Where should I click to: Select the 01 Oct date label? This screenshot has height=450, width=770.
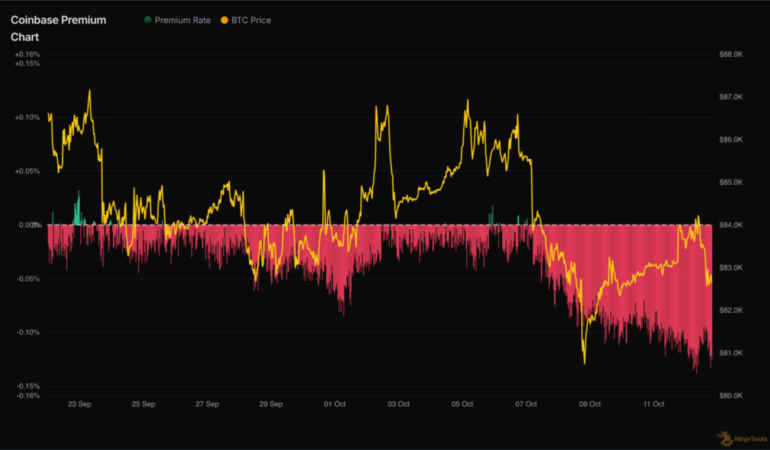coord(334,404)
